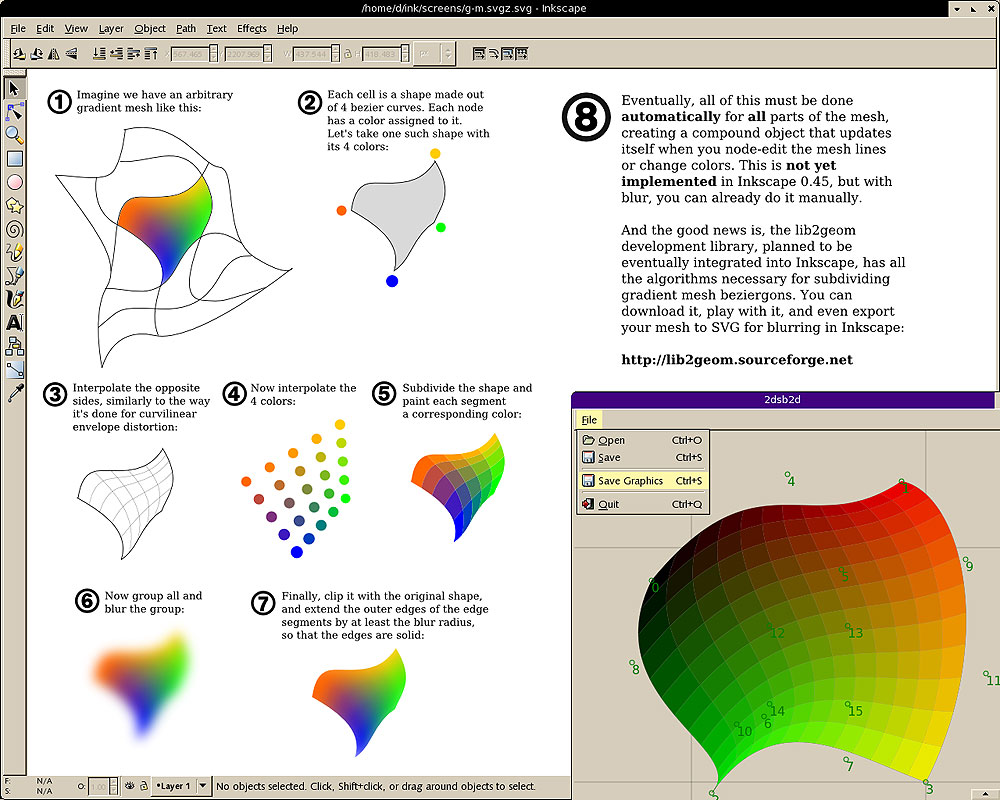Rotate selection 90 degrees counter-clockwise

pyautogui.click(x=20, y=54)
